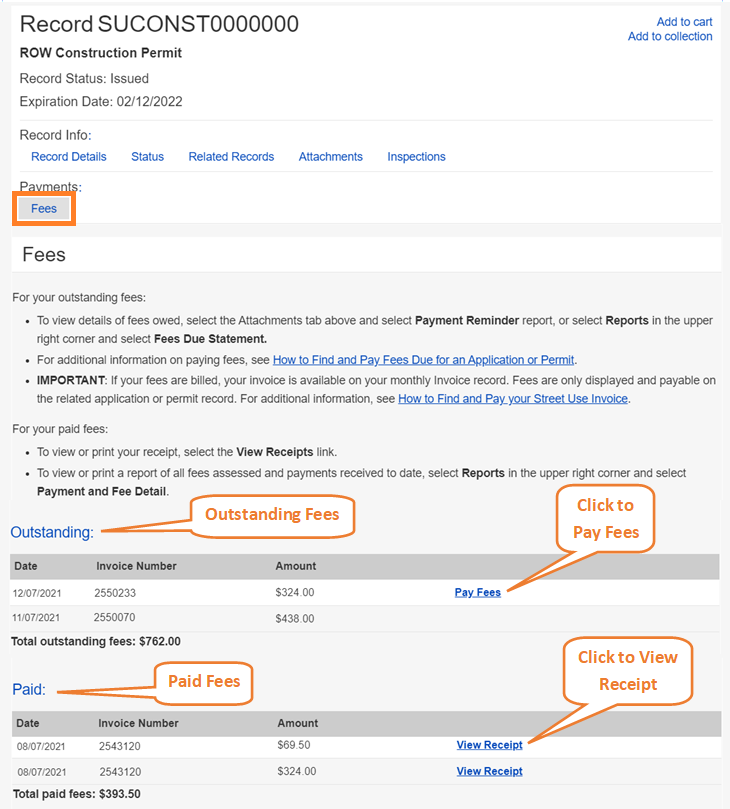View Receipt for the $69.50 payment

[489, 745]
